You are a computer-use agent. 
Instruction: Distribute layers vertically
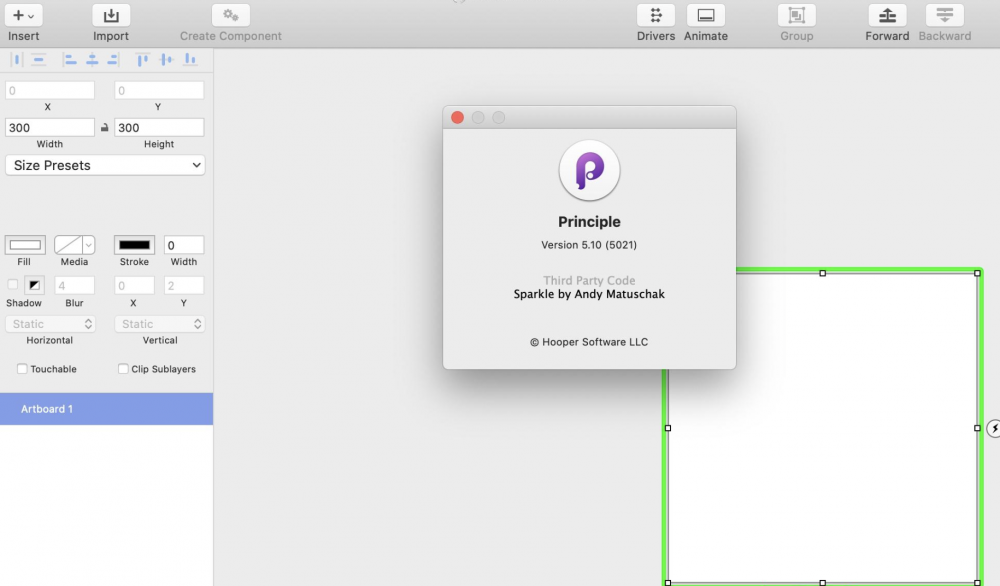38,60
